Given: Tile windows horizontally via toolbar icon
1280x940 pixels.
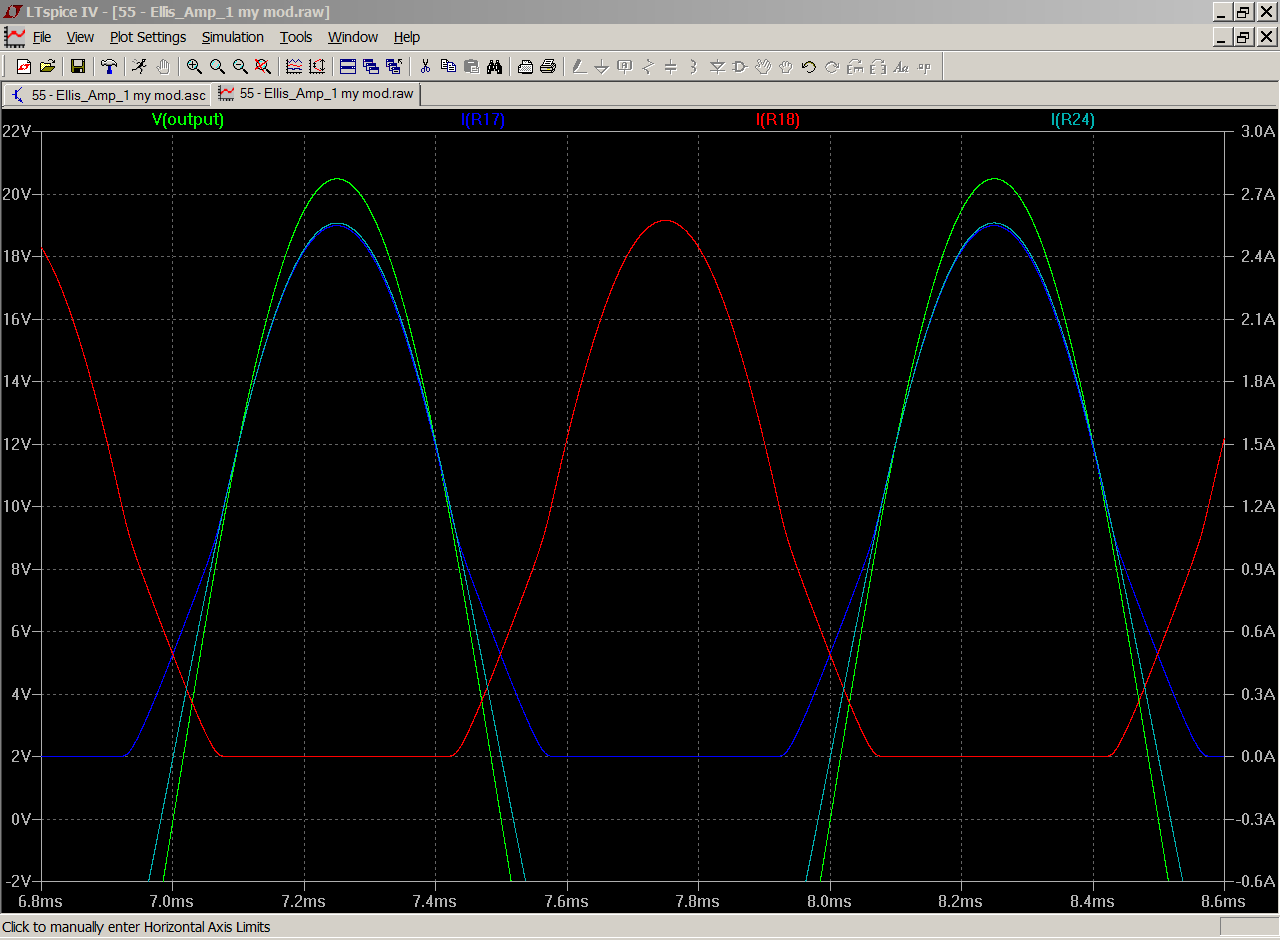Looking at the screenshot, I should [x=348, y=66].
